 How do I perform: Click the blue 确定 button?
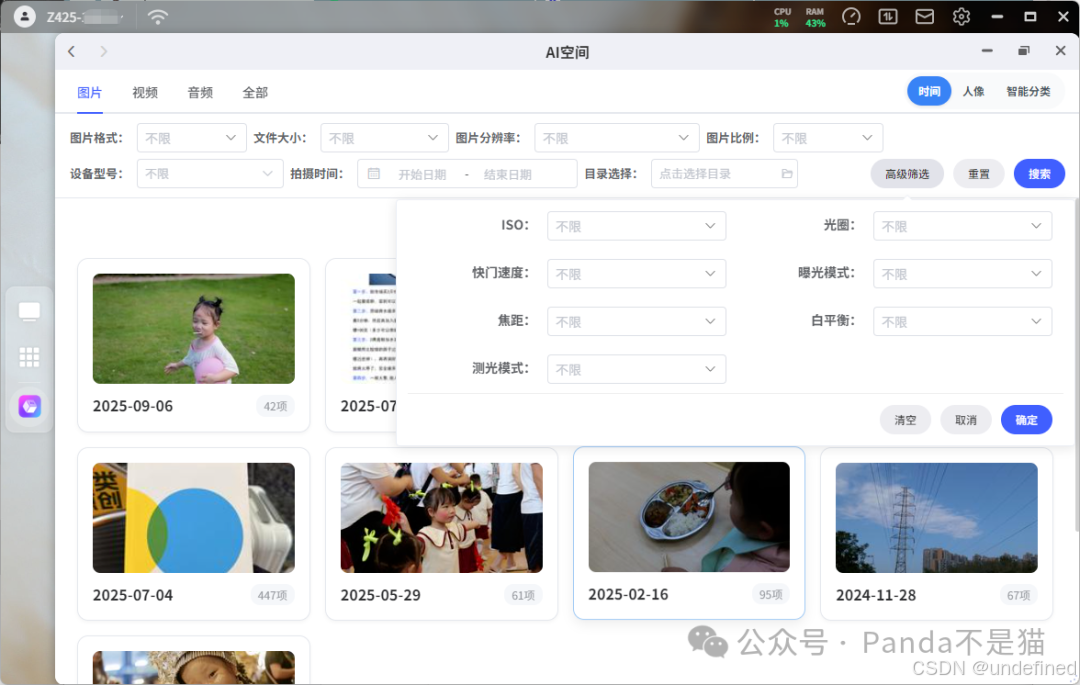(x=1026, y=420)
